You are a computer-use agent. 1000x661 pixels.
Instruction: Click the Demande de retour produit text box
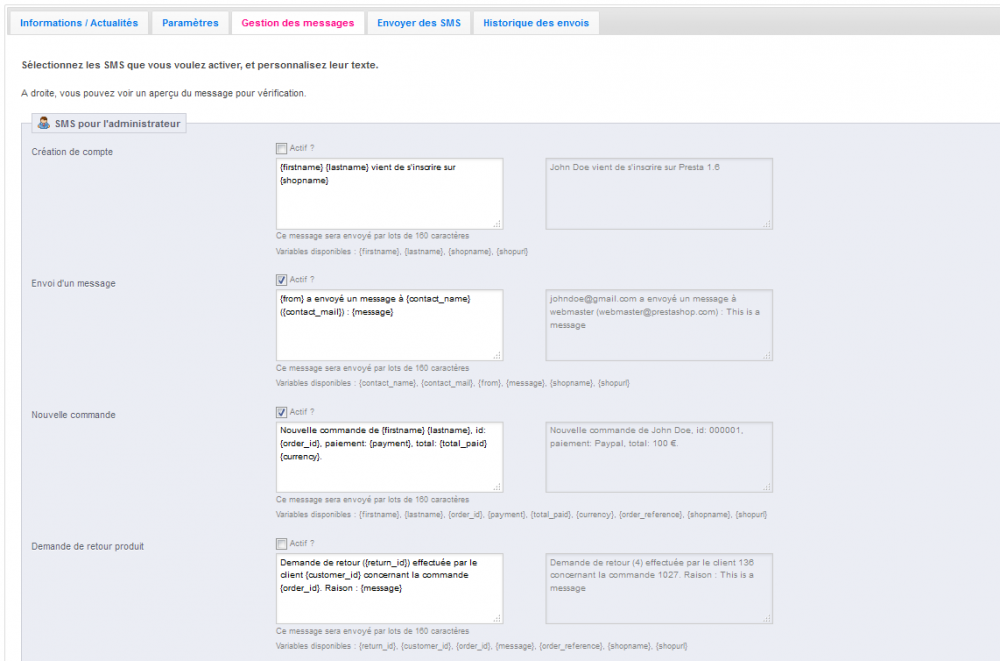[390, 588]
